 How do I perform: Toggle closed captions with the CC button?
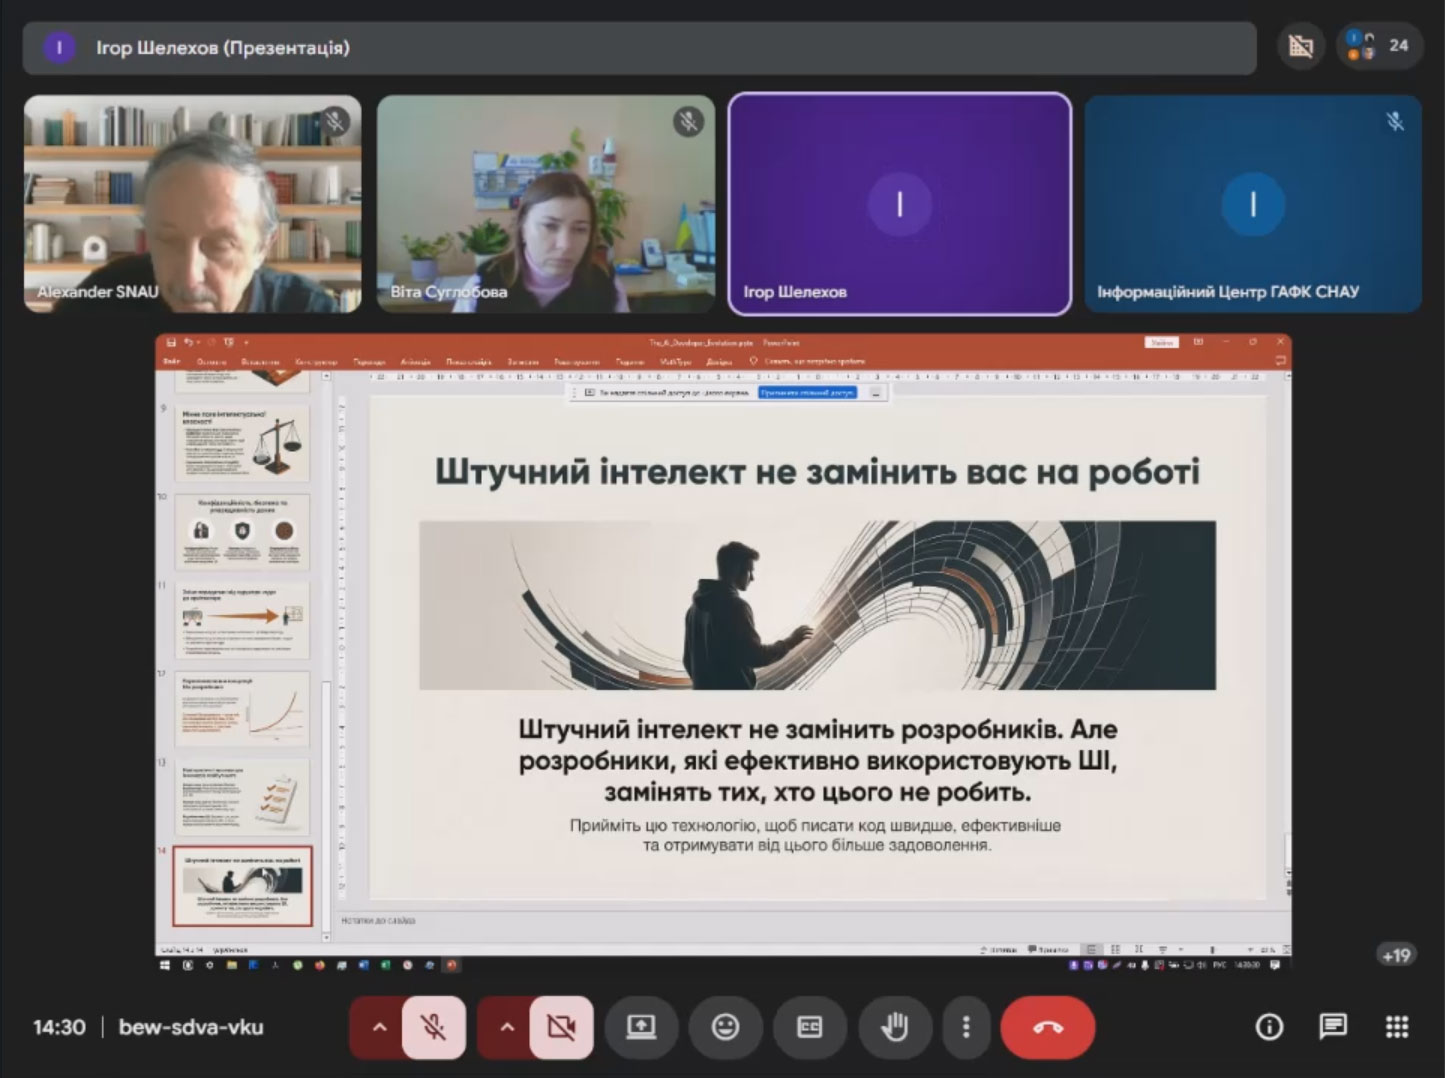tap(809, 1027)
